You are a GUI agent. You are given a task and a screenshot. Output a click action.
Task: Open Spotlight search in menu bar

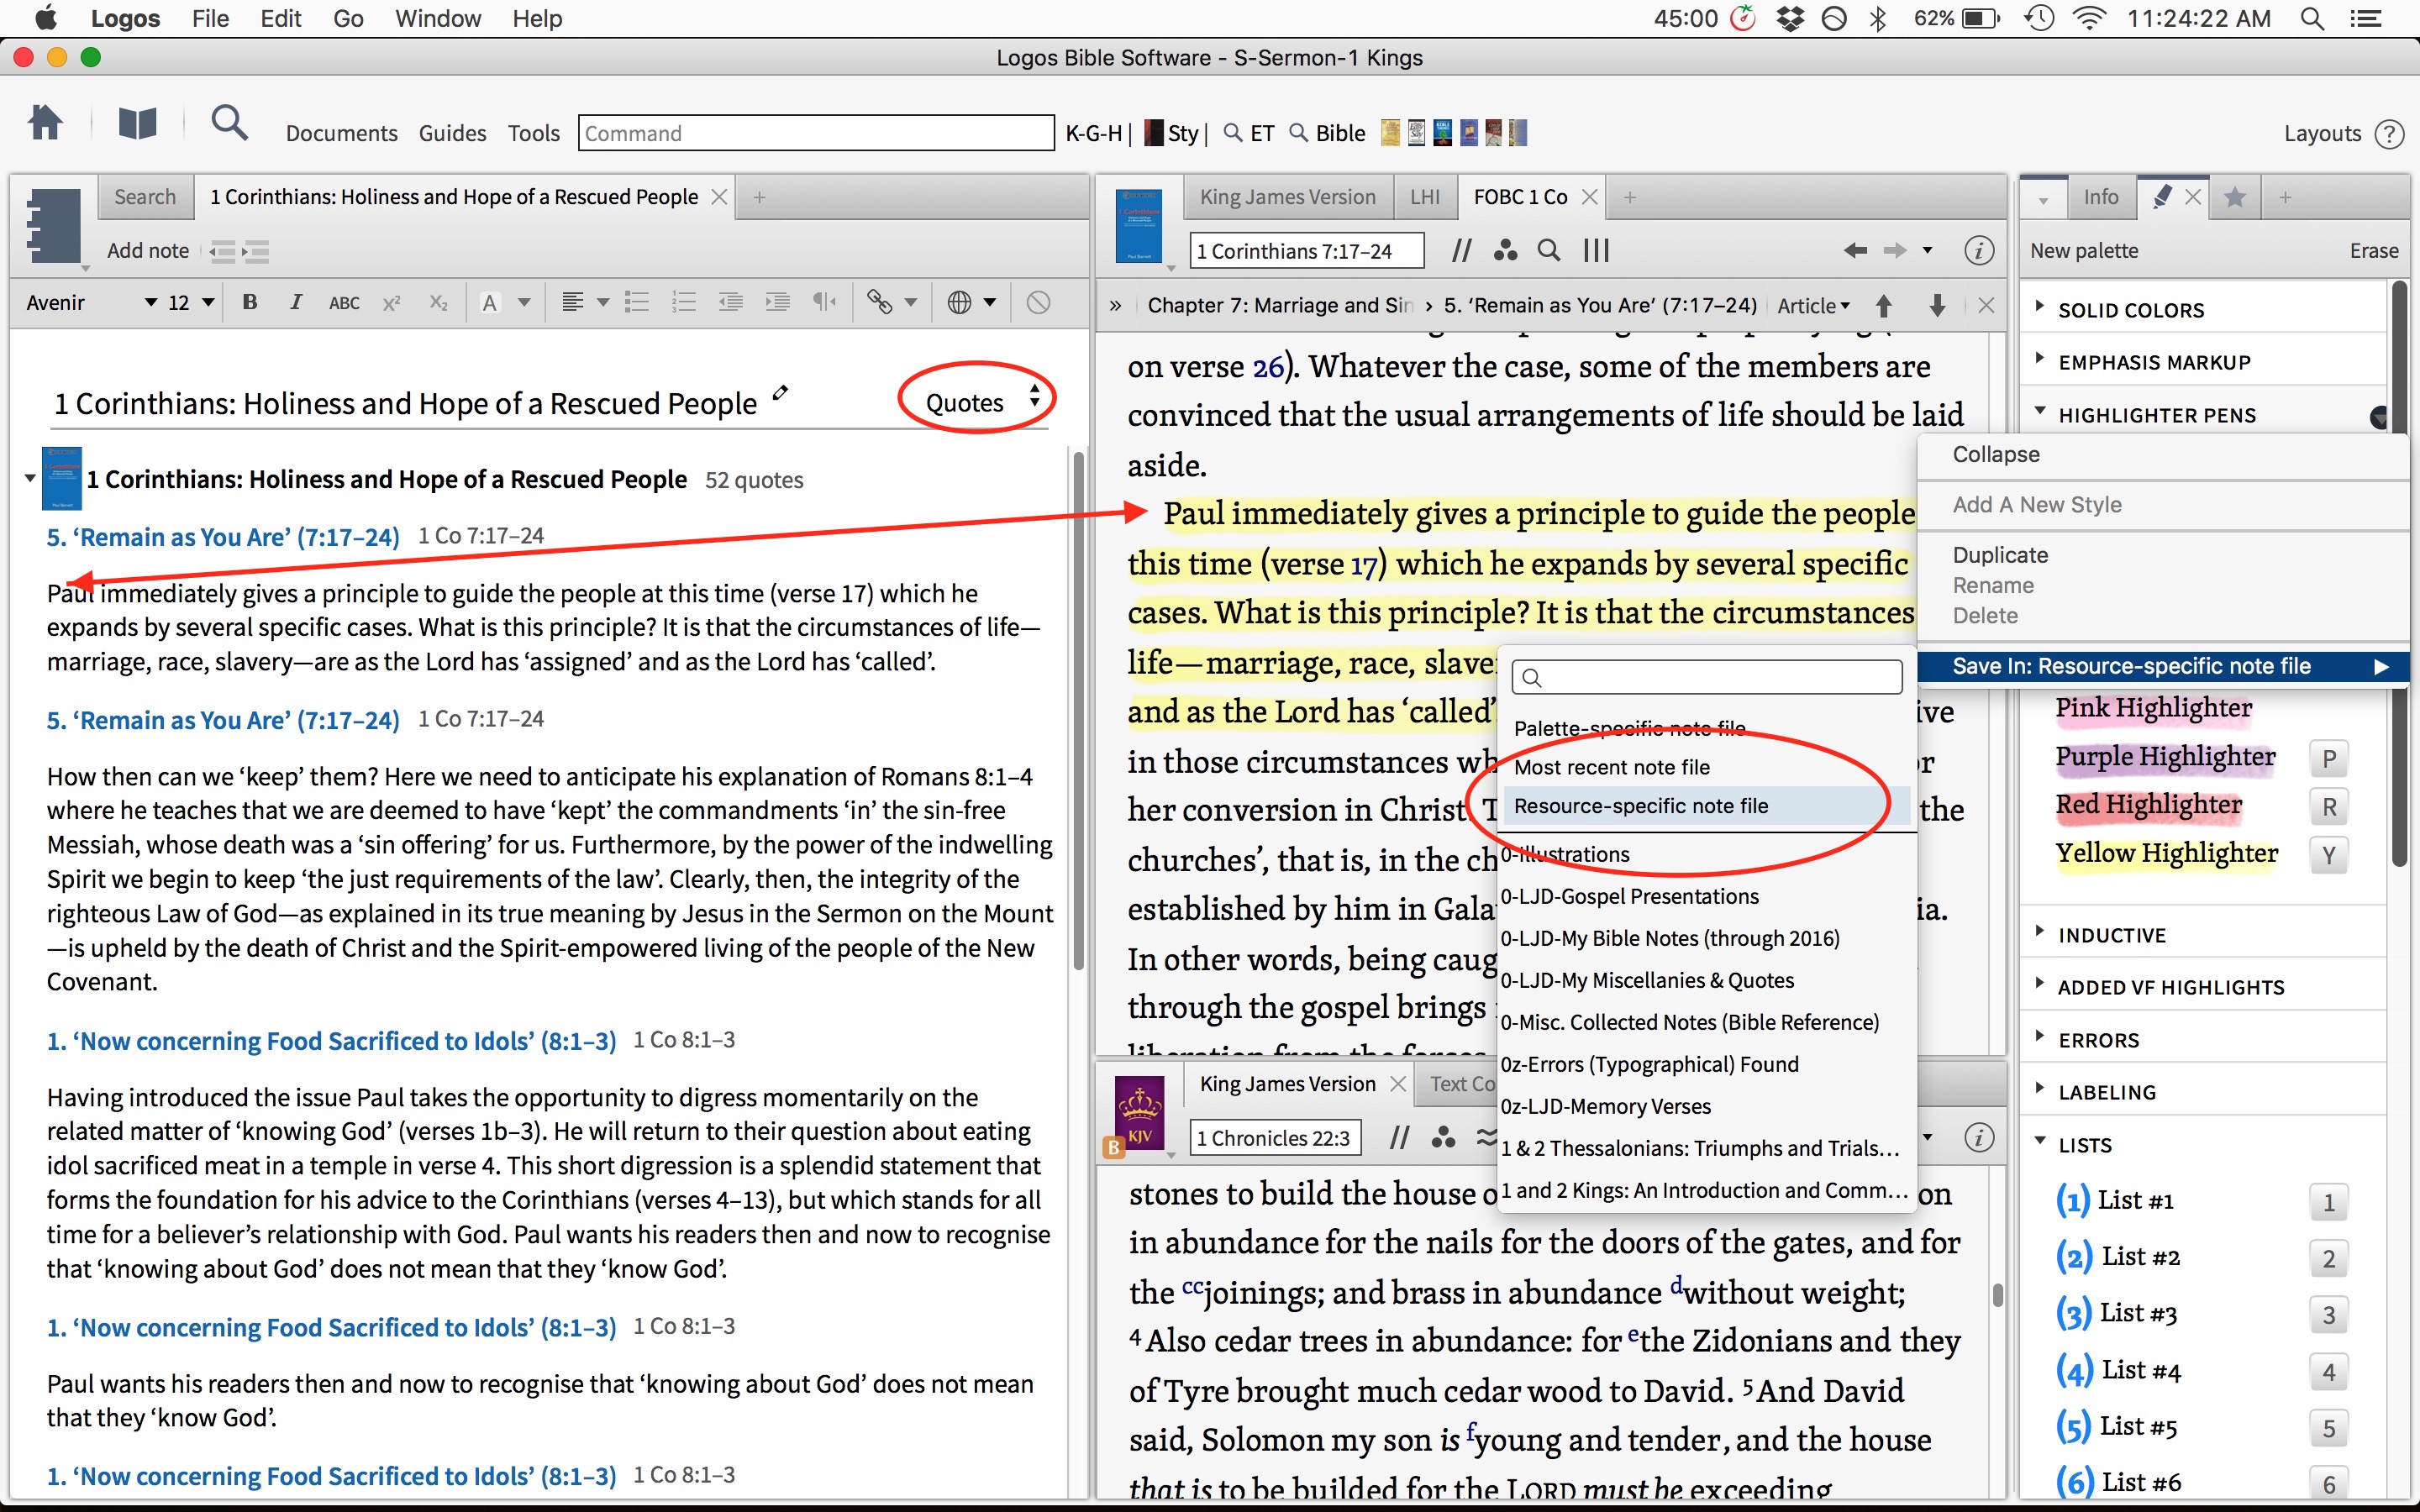(2312, 18)
